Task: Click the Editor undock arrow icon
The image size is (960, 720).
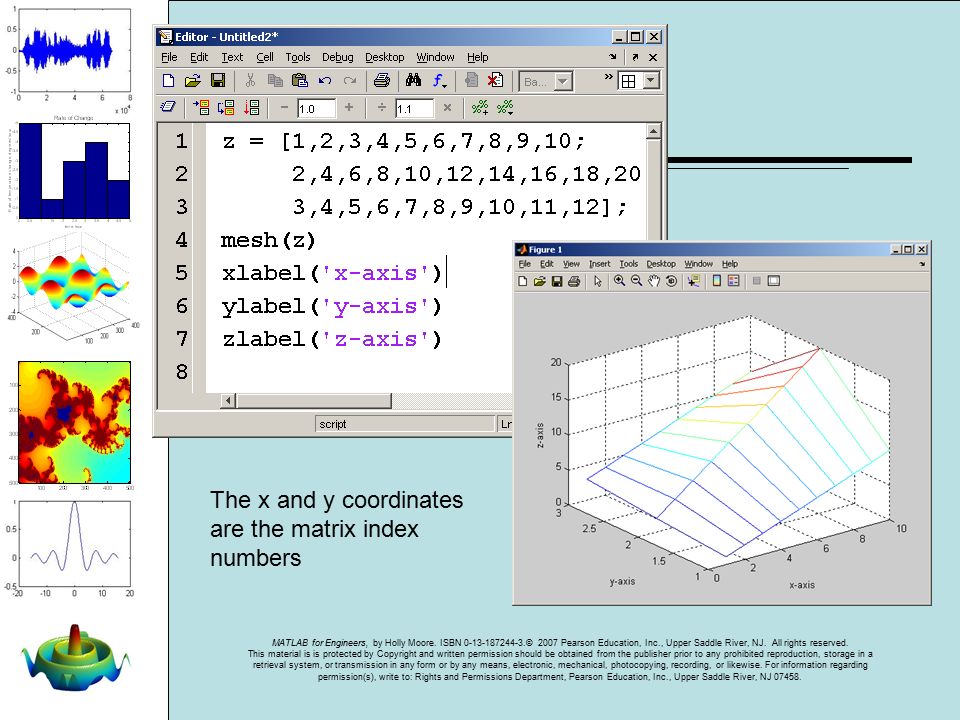Action: coord(635,57)
